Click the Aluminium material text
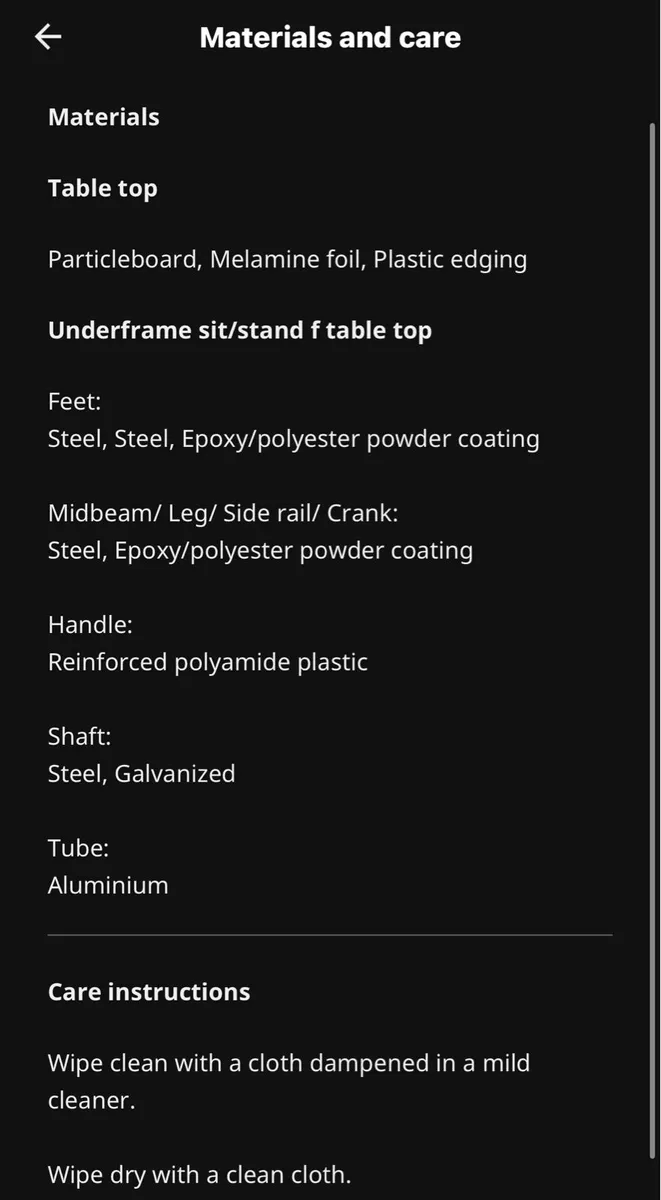The width and height of the screenshot is (661, 1200). pos(108,885)
